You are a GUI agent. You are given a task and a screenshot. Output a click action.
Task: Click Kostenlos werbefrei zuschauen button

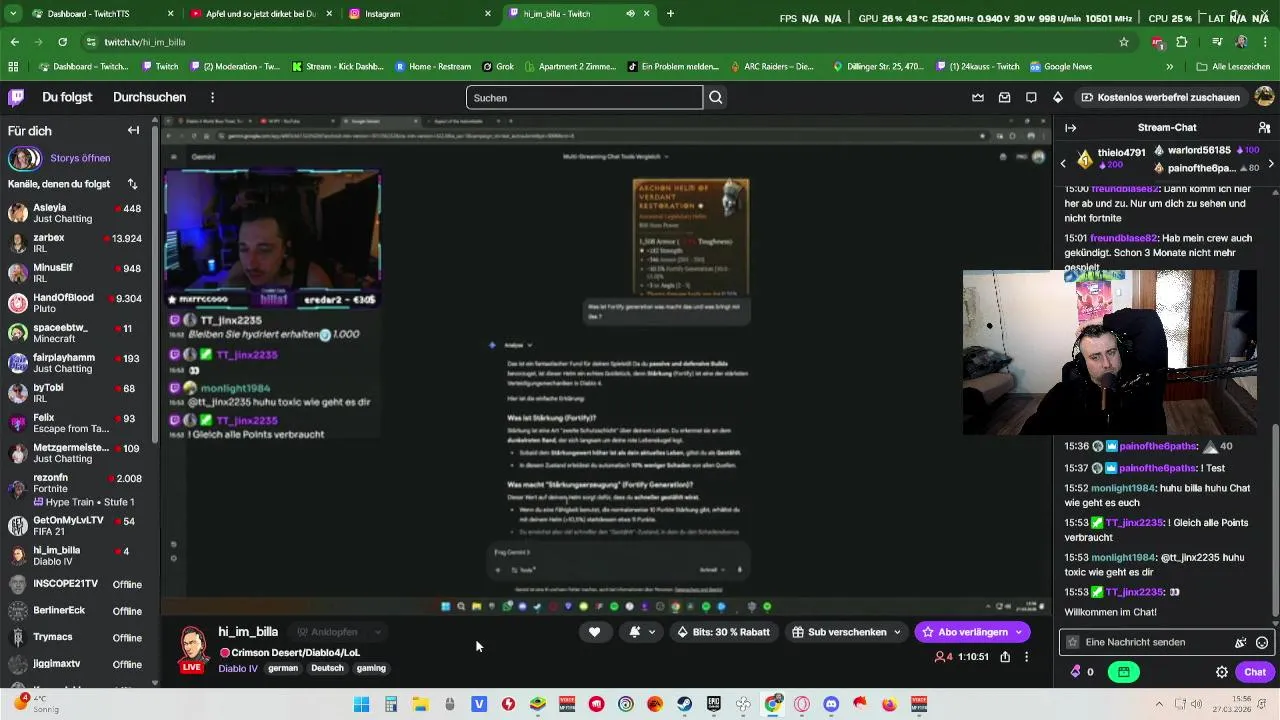pos(1160,97)
